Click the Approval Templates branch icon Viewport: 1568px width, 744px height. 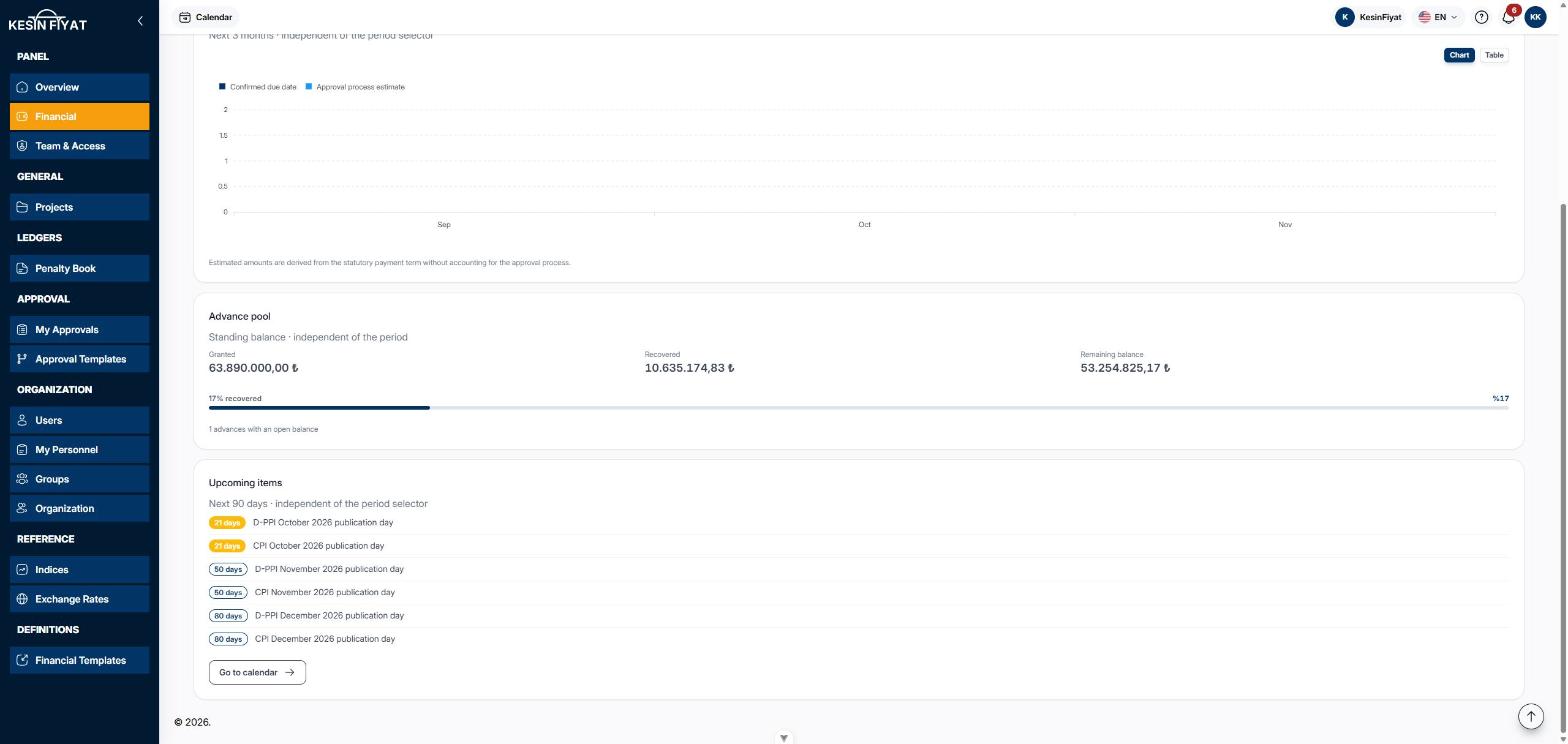(x=22, y=359)
